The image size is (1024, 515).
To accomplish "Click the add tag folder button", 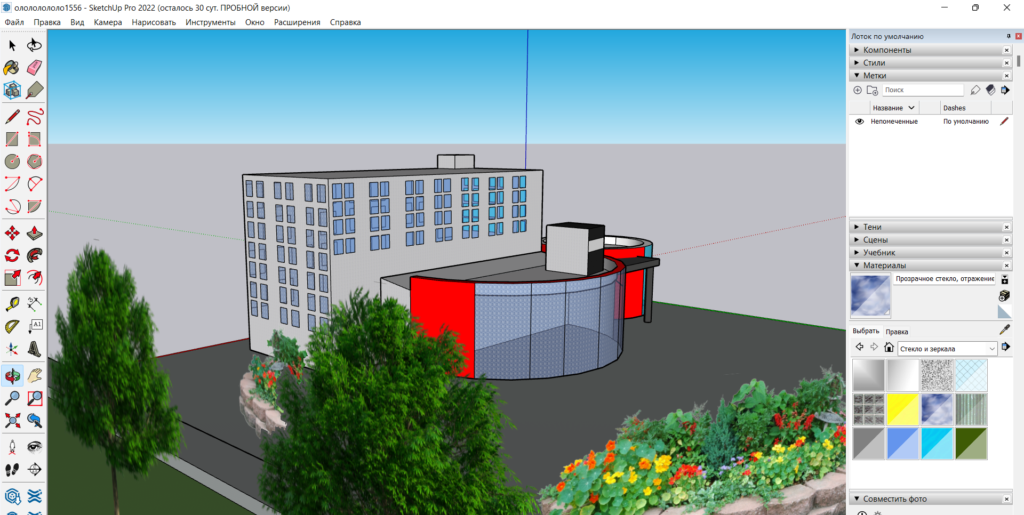I will [872, 90].
